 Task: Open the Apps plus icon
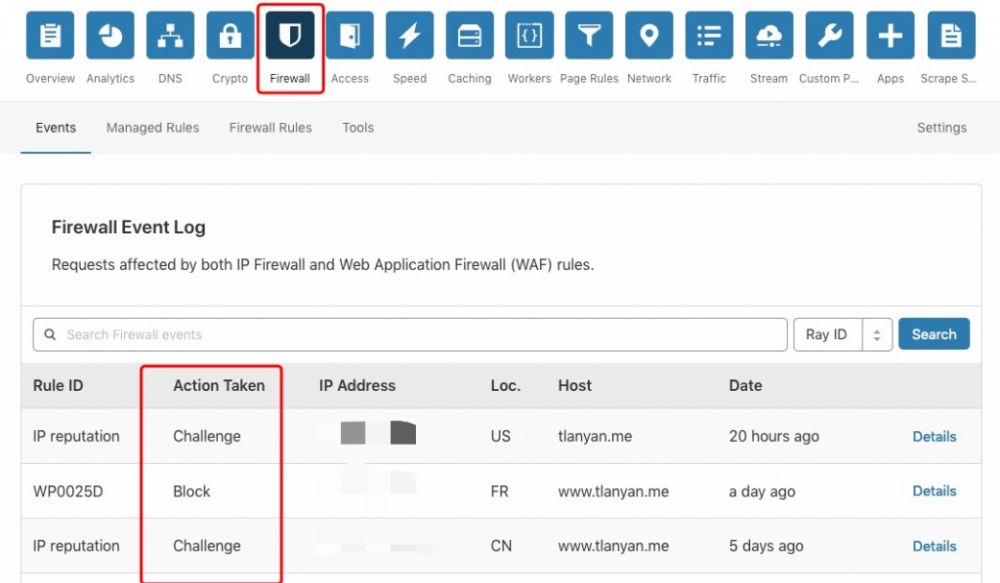pyautogui.click(x=890, y=37)
